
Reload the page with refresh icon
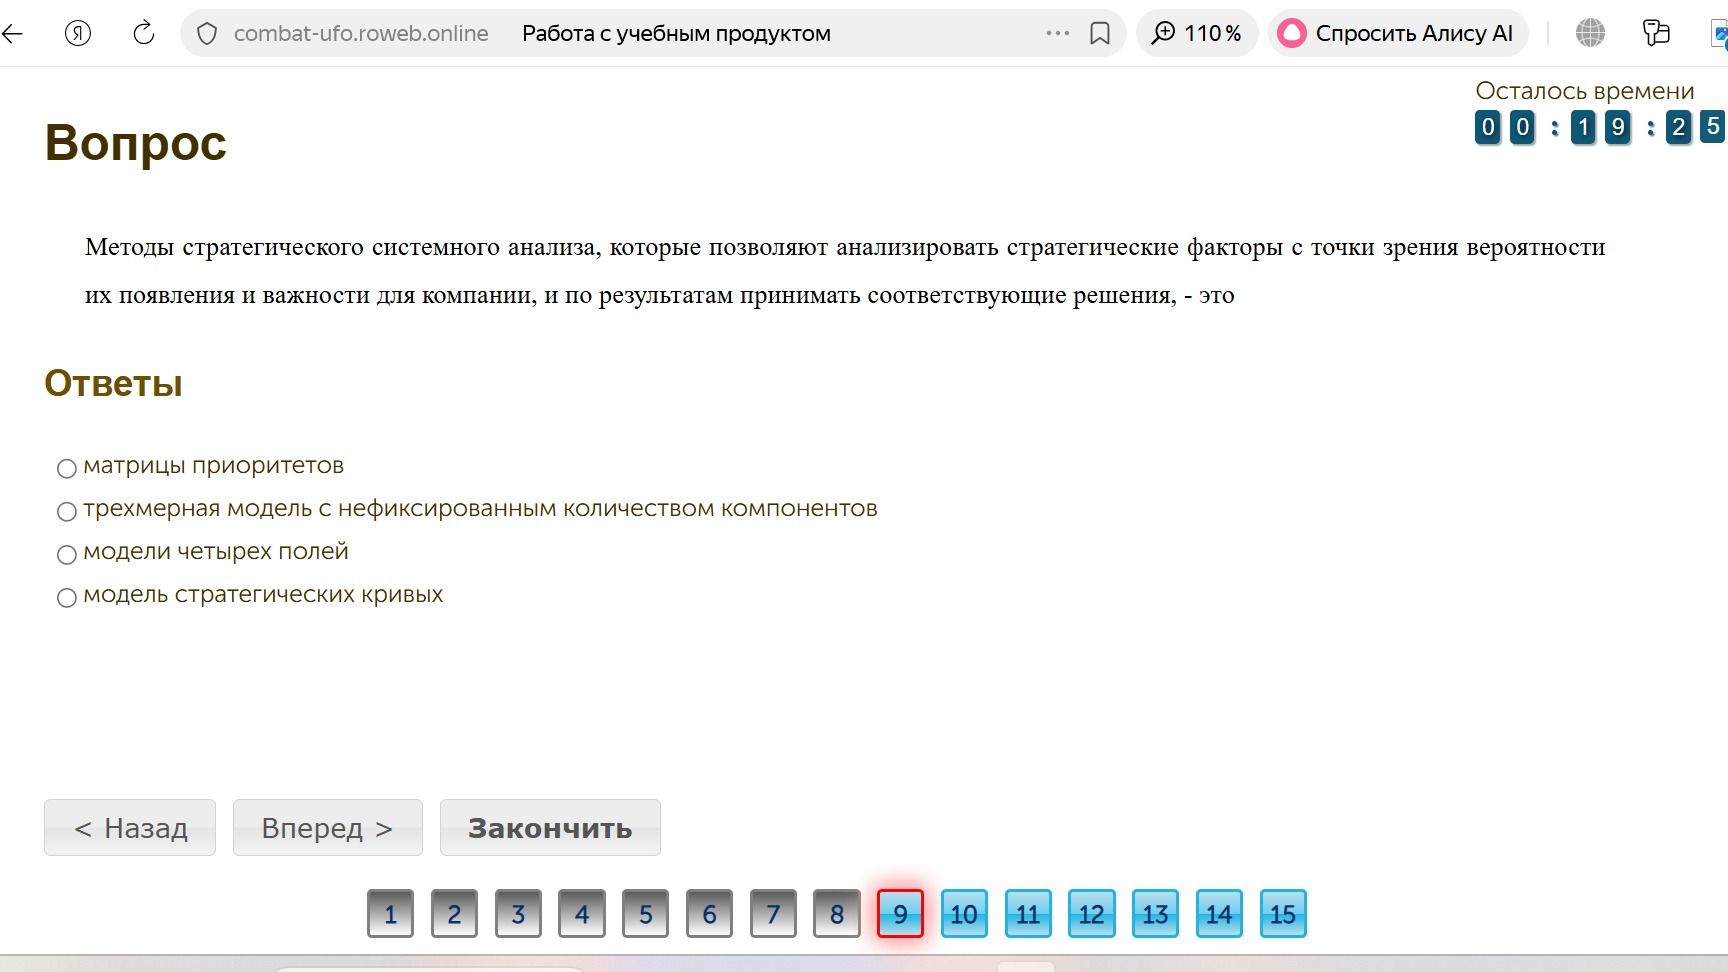pos(144,33)
